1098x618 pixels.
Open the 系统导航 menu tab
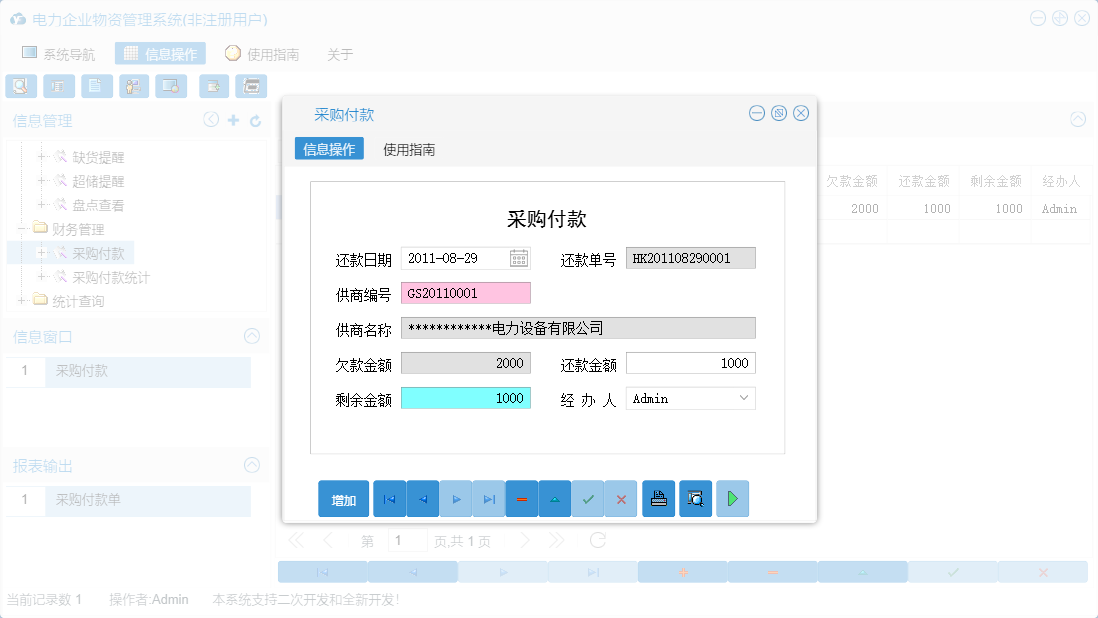pyautogui.click(x=57, y=54)
